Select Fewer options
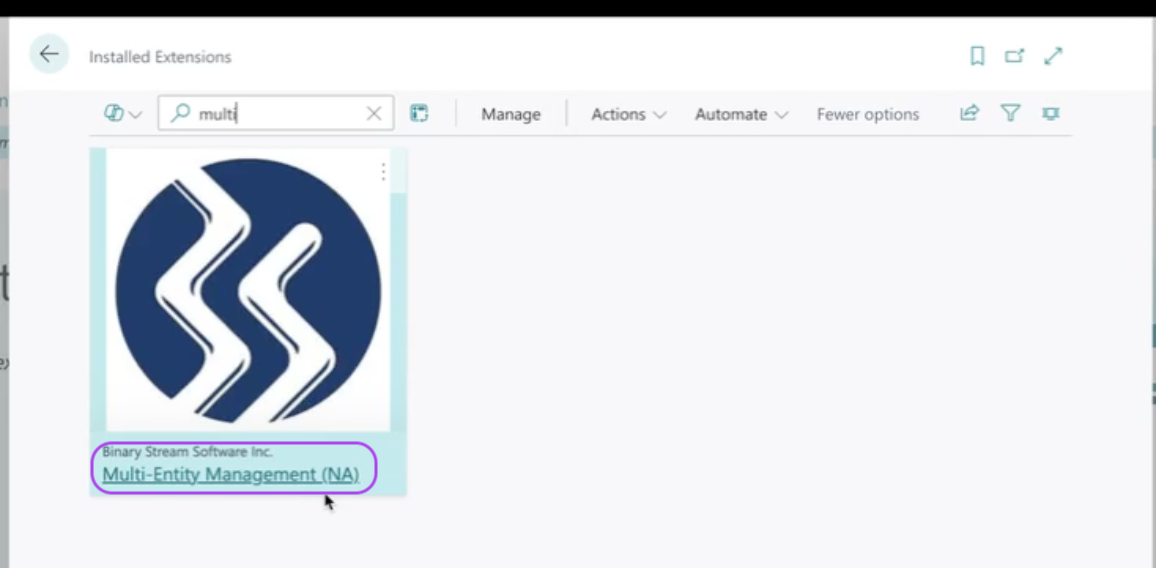 868,114
